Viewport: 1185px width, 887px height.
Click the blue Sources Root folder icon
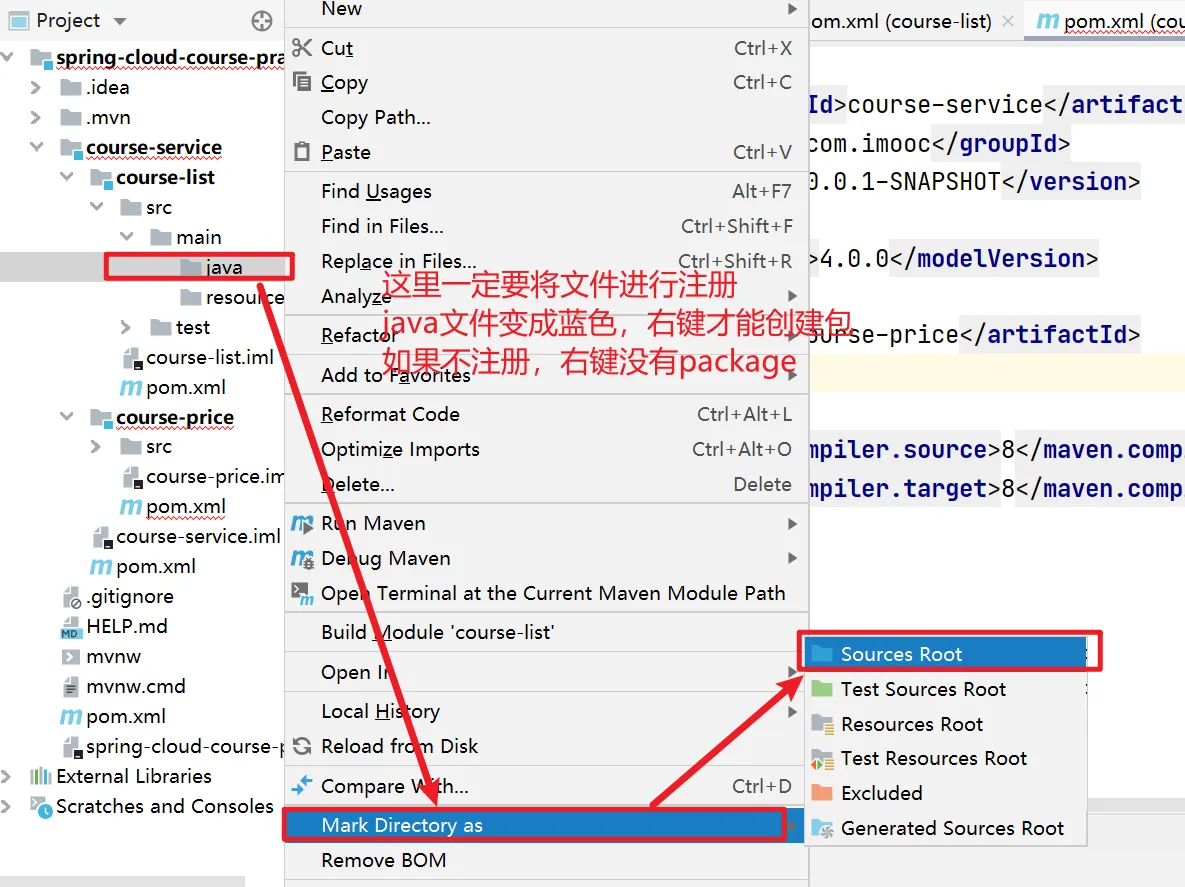(821, 654)
